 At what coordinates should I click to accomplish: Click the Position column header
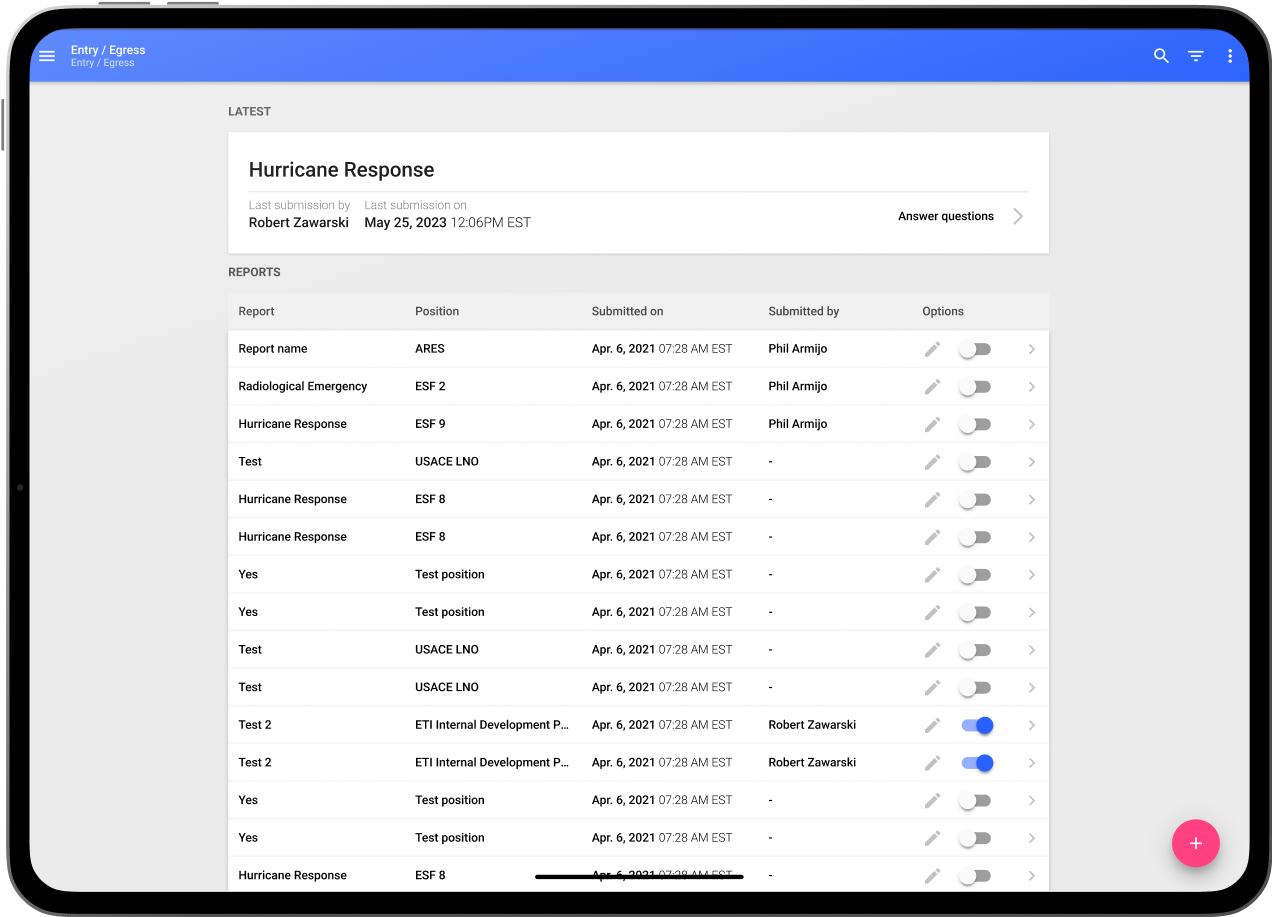437,311
